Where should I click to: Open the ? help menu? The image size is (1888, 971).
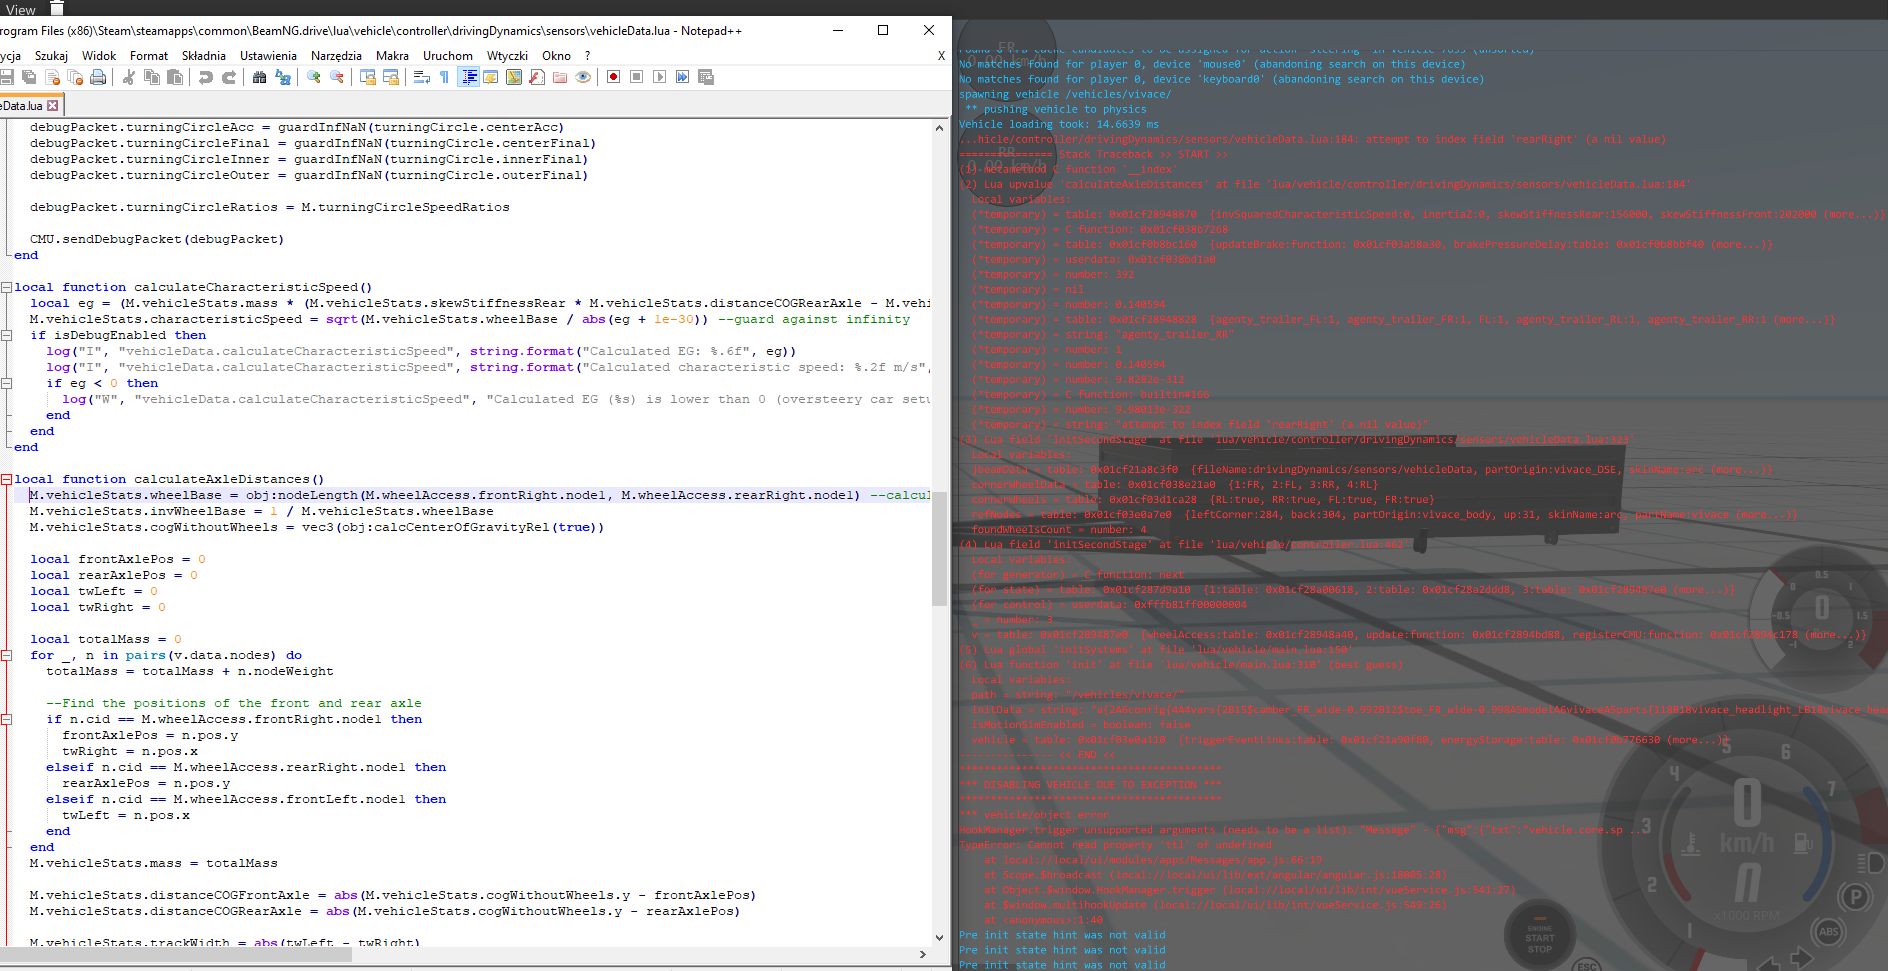point(588,56)
